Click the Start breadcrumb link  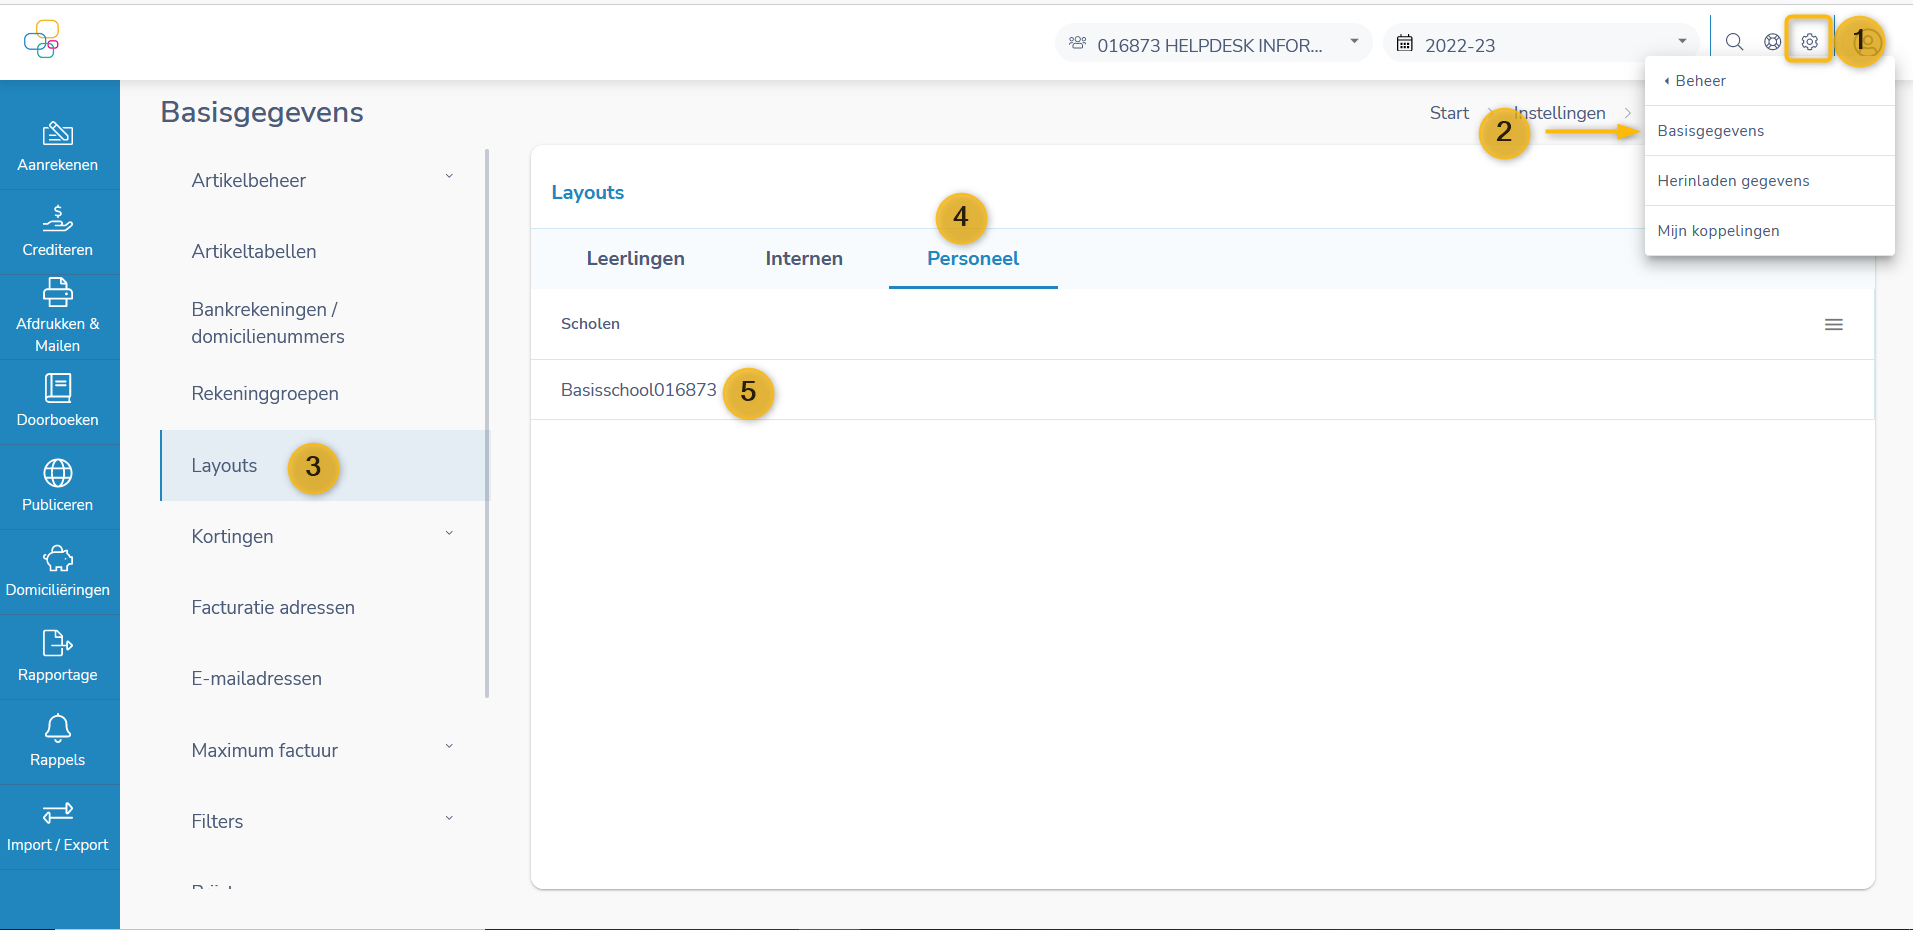1448,113
